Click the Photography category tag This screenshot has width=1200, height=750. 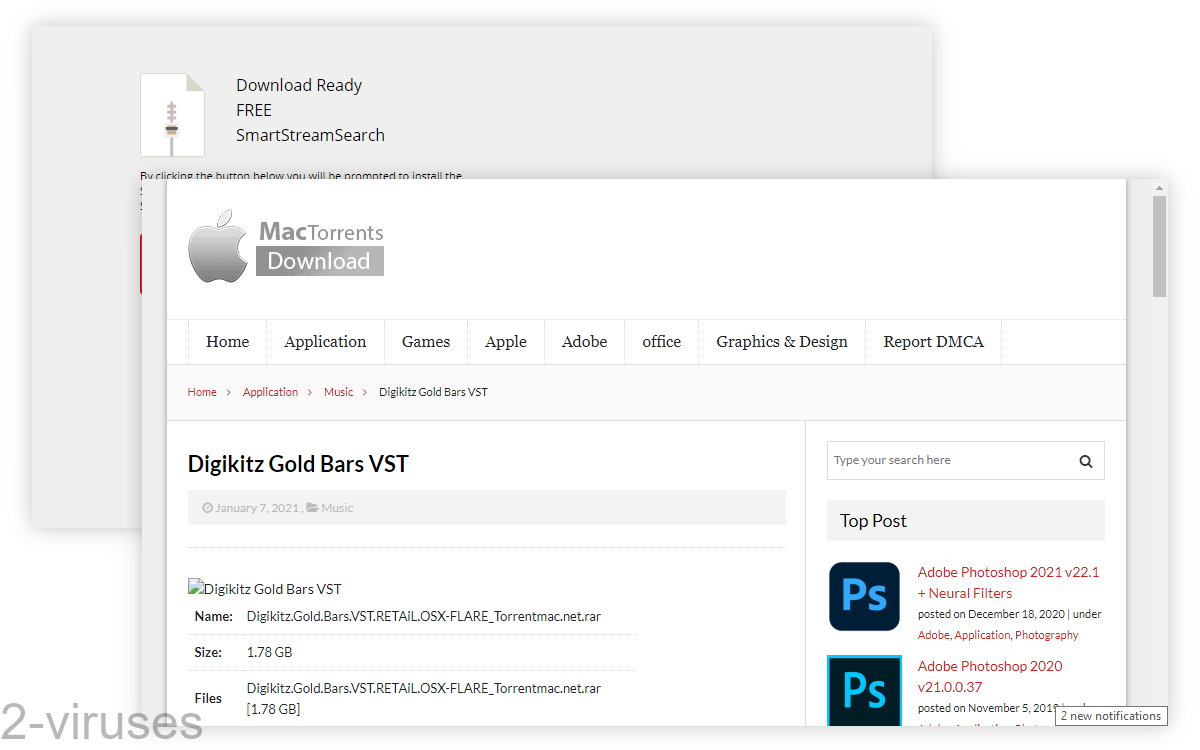[1046, 635]
